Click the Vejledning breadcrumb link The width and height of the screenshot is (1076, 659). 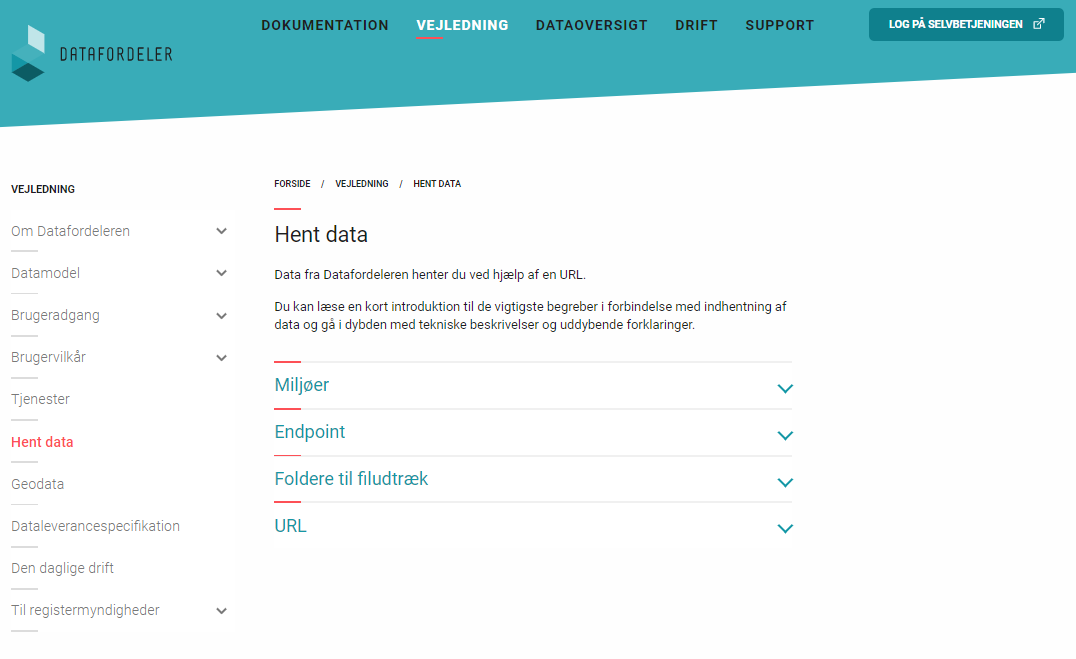click(362, 184)
